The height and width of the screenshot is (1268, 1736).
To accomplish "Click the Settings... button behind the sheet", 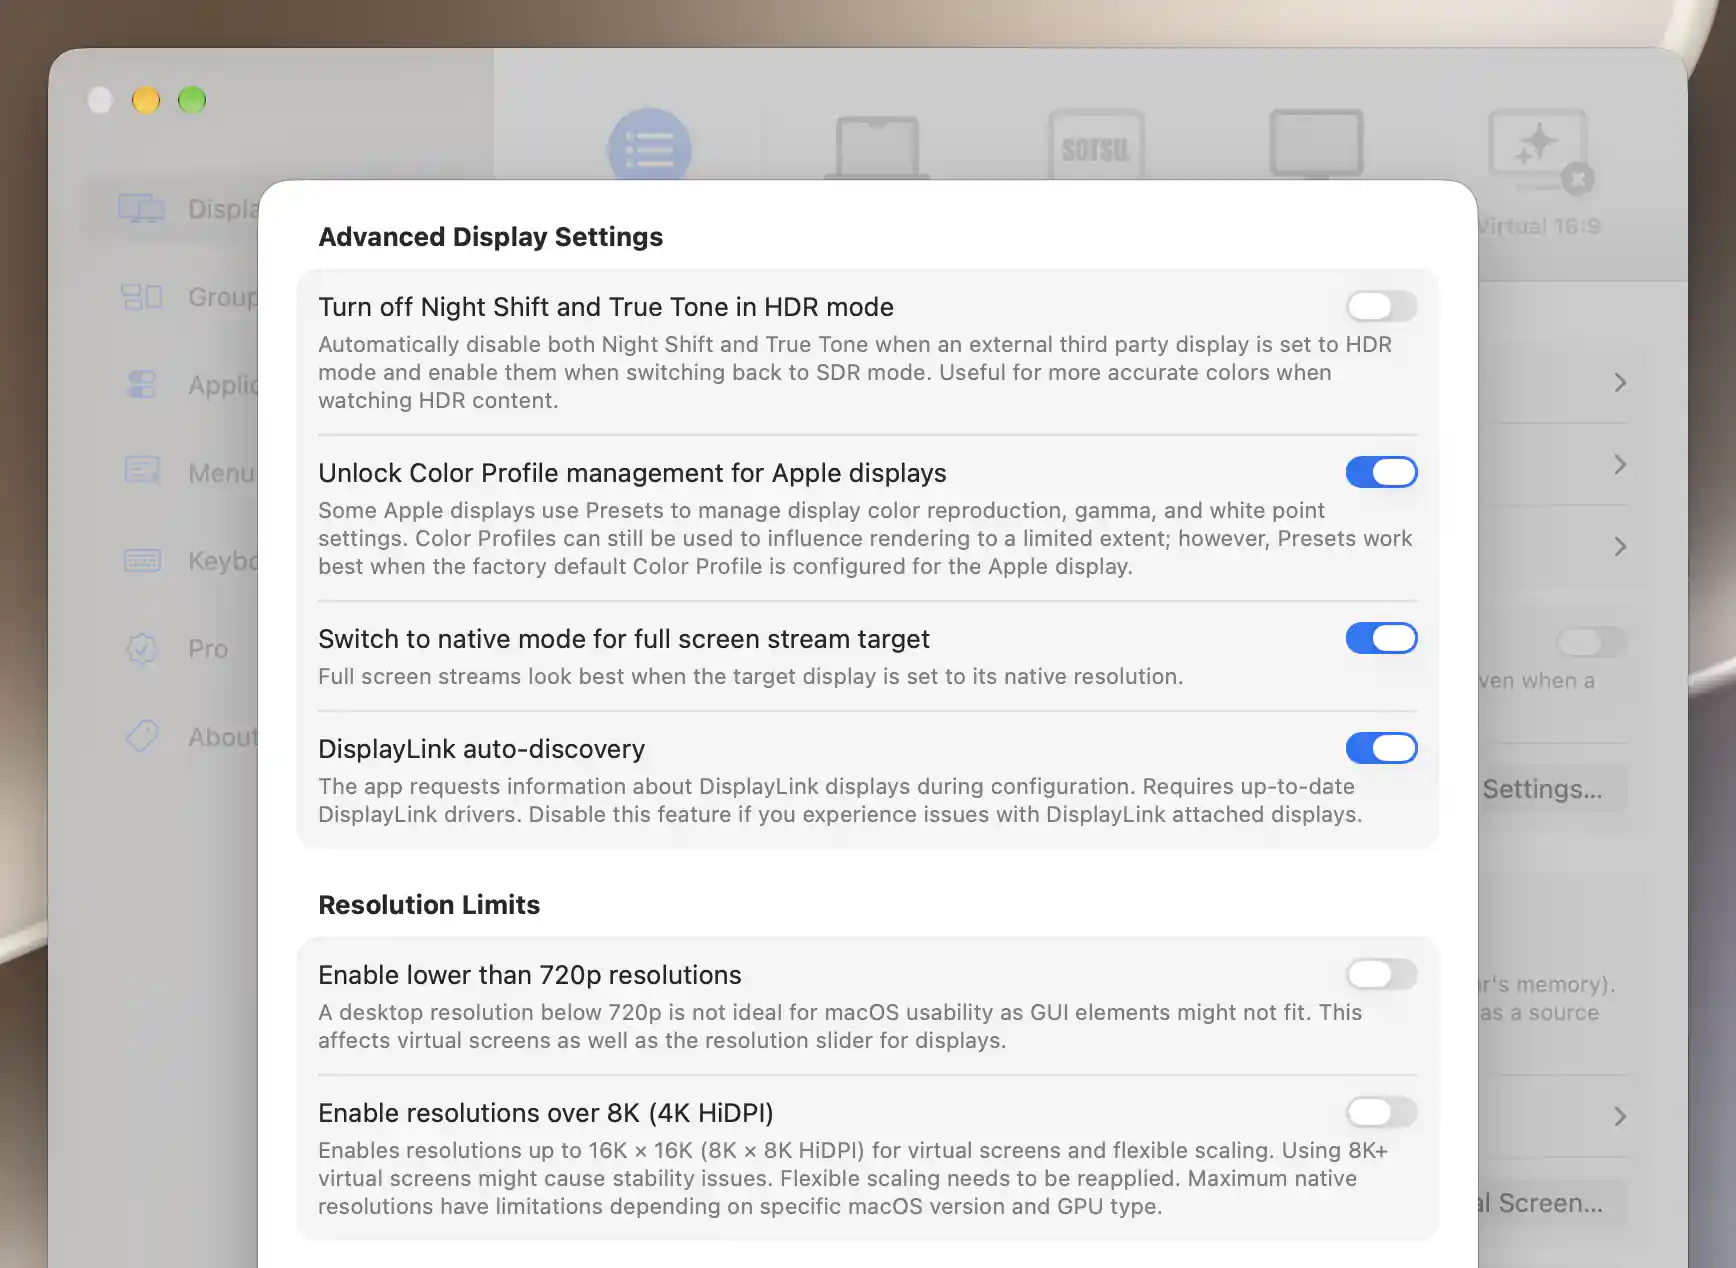I will coord(1552,789).
